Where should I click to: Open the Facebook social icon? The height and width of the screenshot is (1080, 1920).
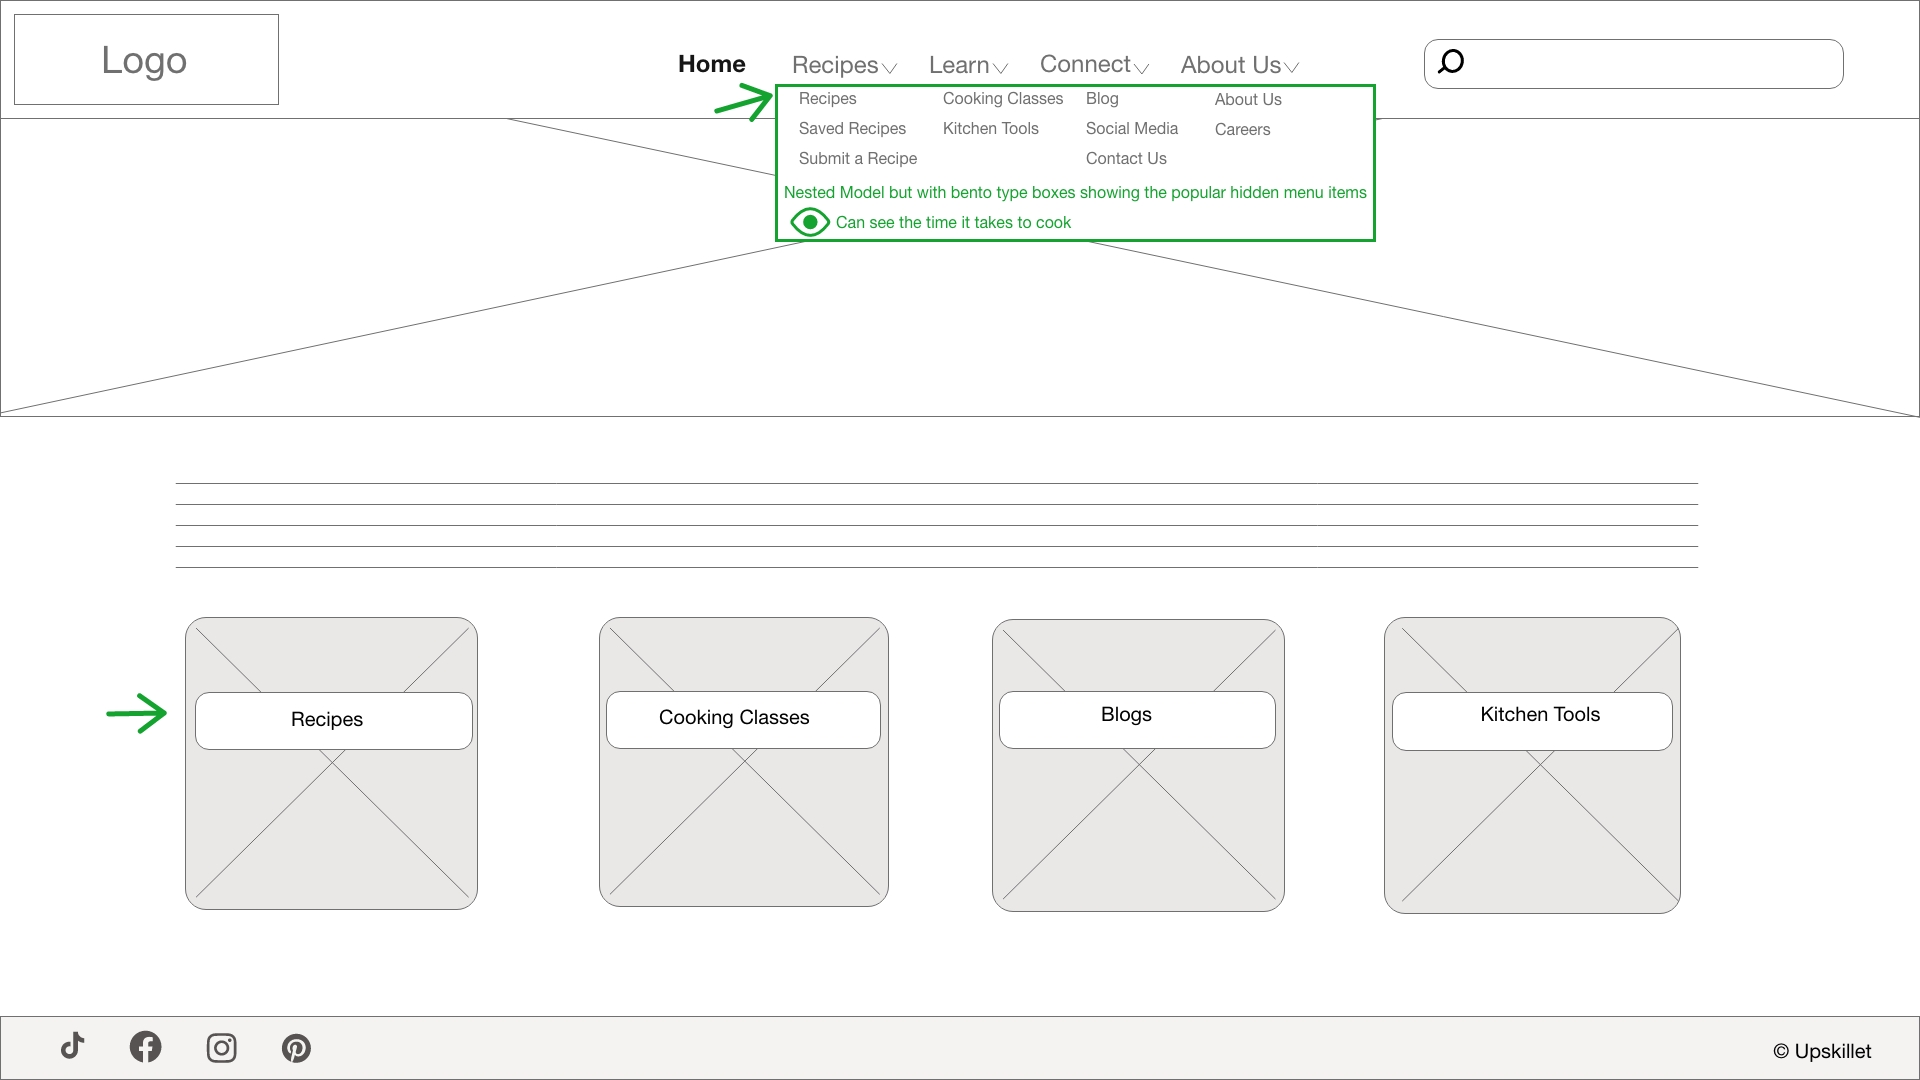click(x=146, y=1047)
